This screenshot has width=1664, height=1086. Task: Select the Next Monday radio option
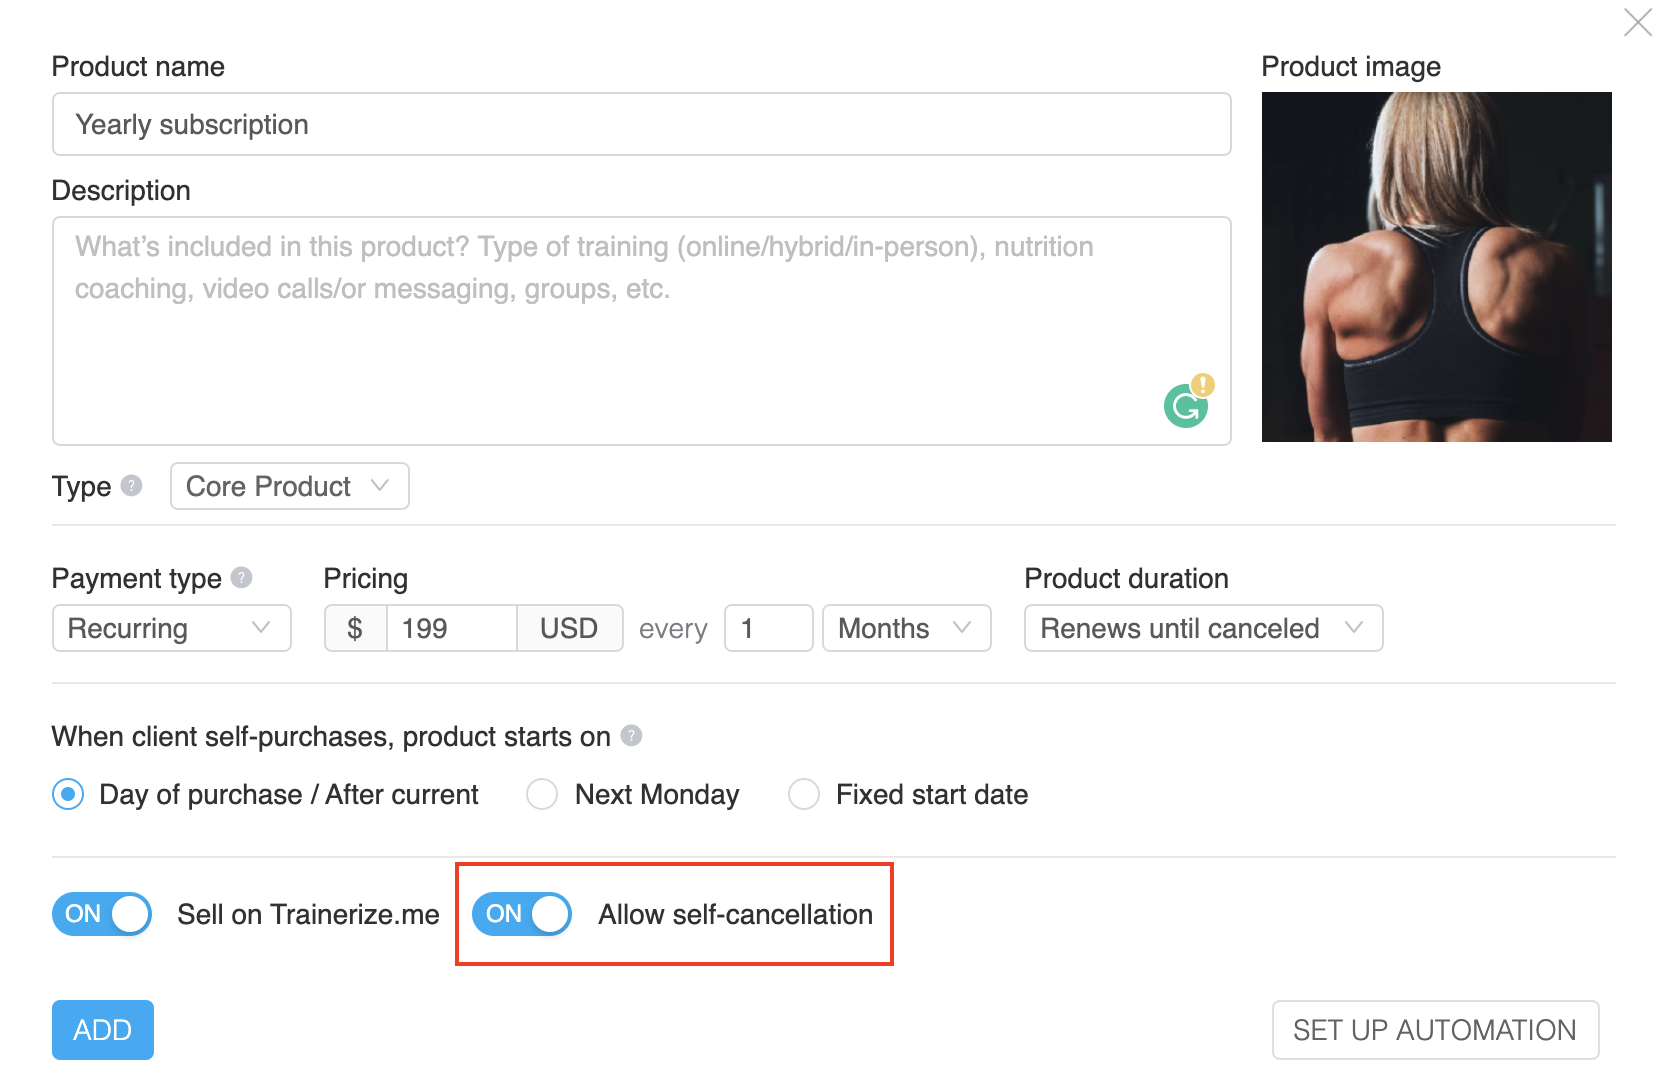[542, 795]
